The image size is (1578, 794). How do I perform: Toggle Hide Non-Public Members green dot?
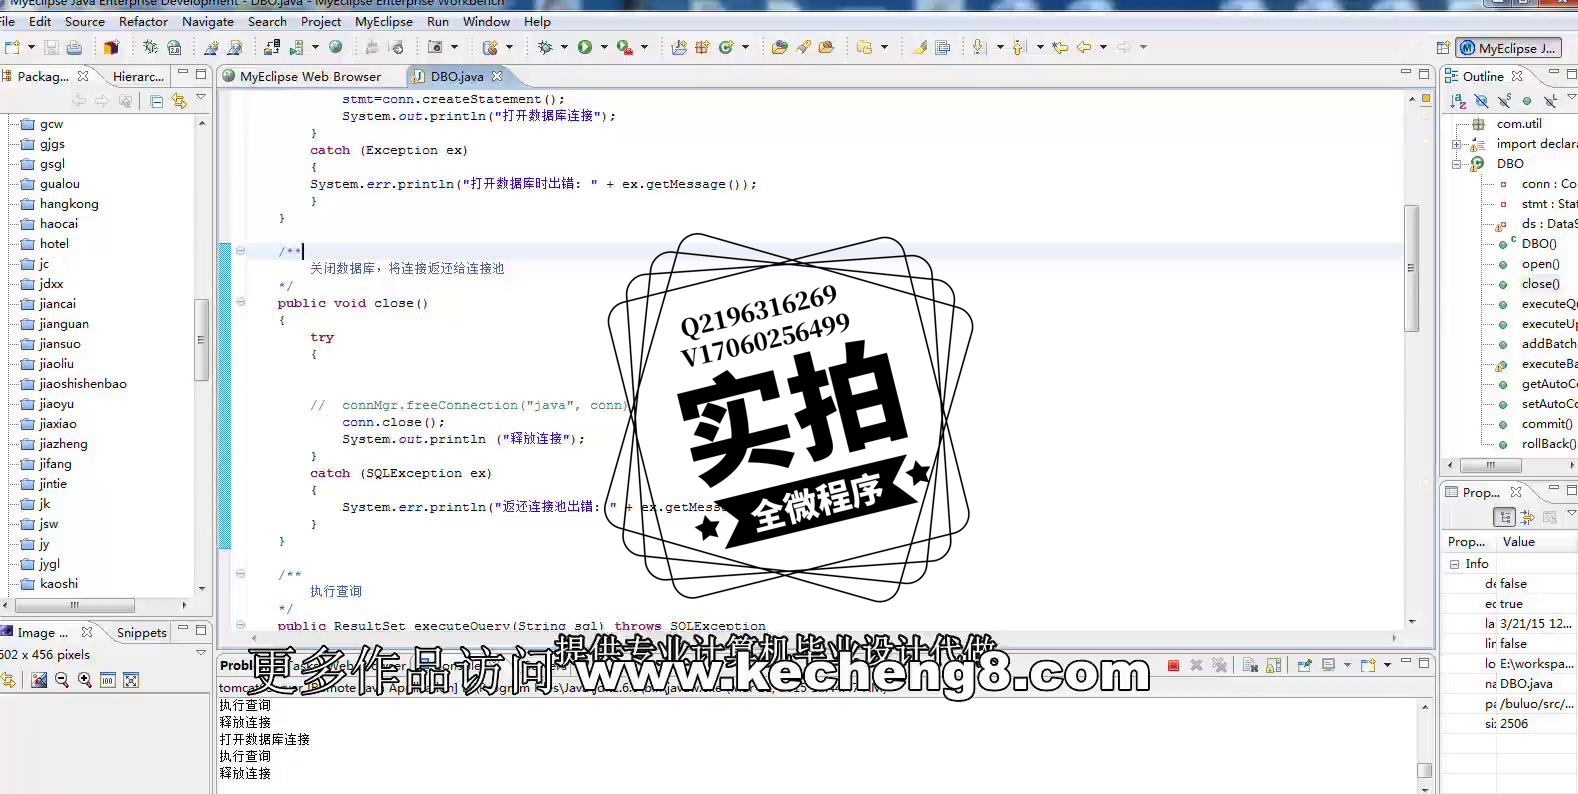[x=1527, y=101]
